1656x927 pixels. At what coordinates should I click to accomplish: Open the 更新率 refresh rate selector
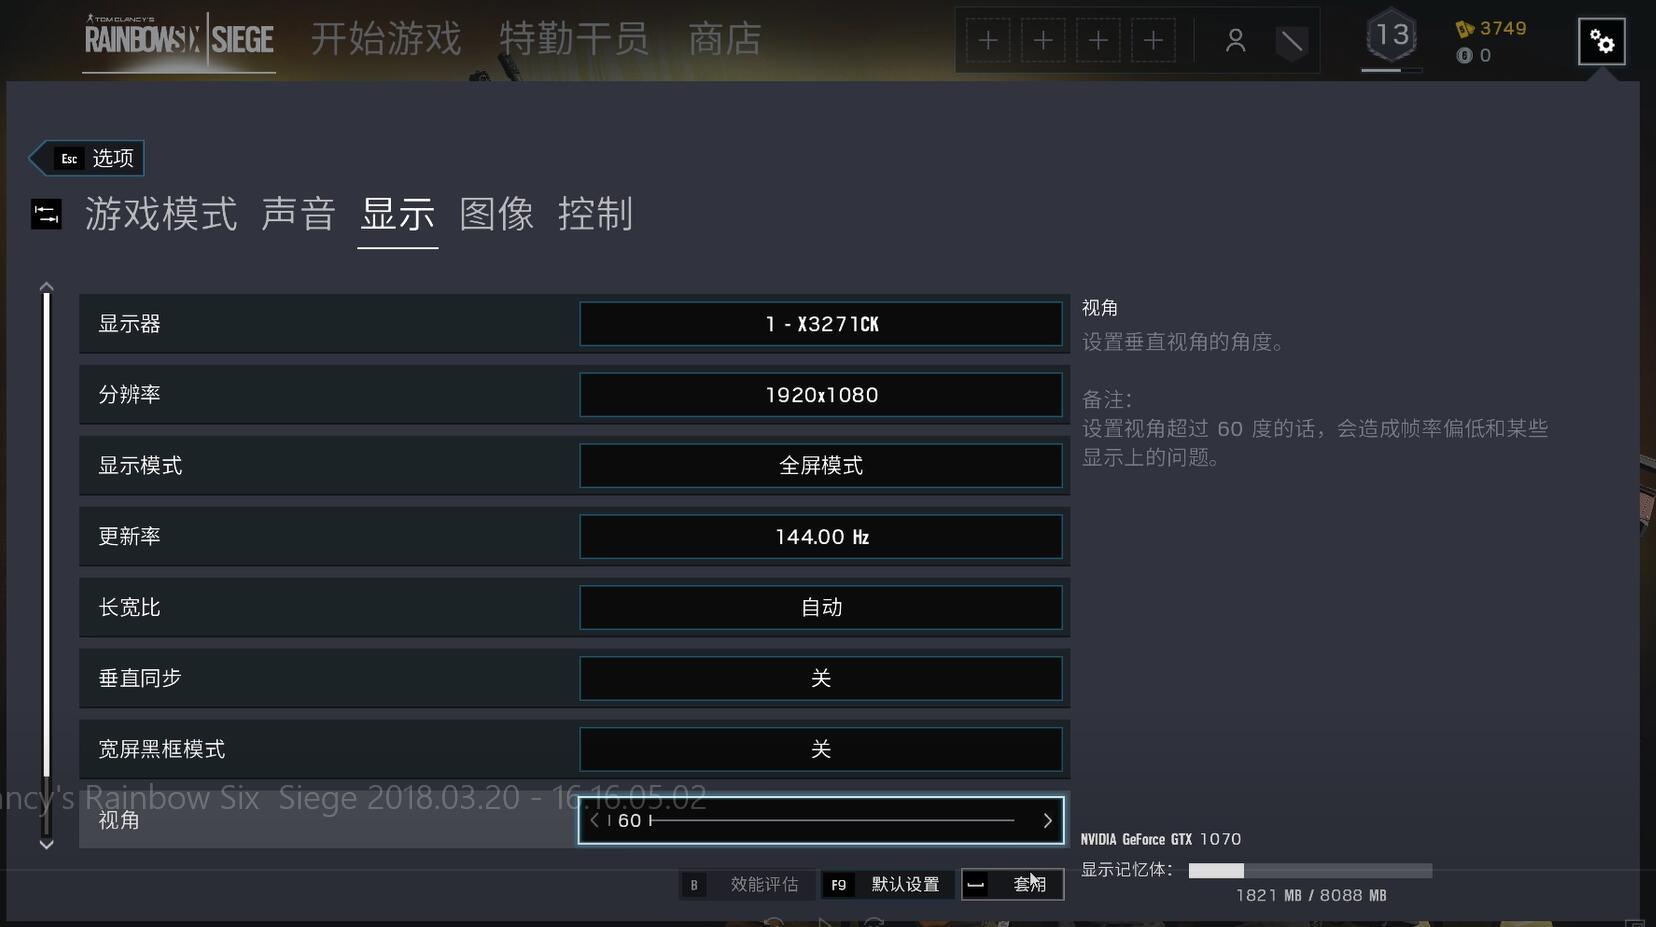click(820, 536)
